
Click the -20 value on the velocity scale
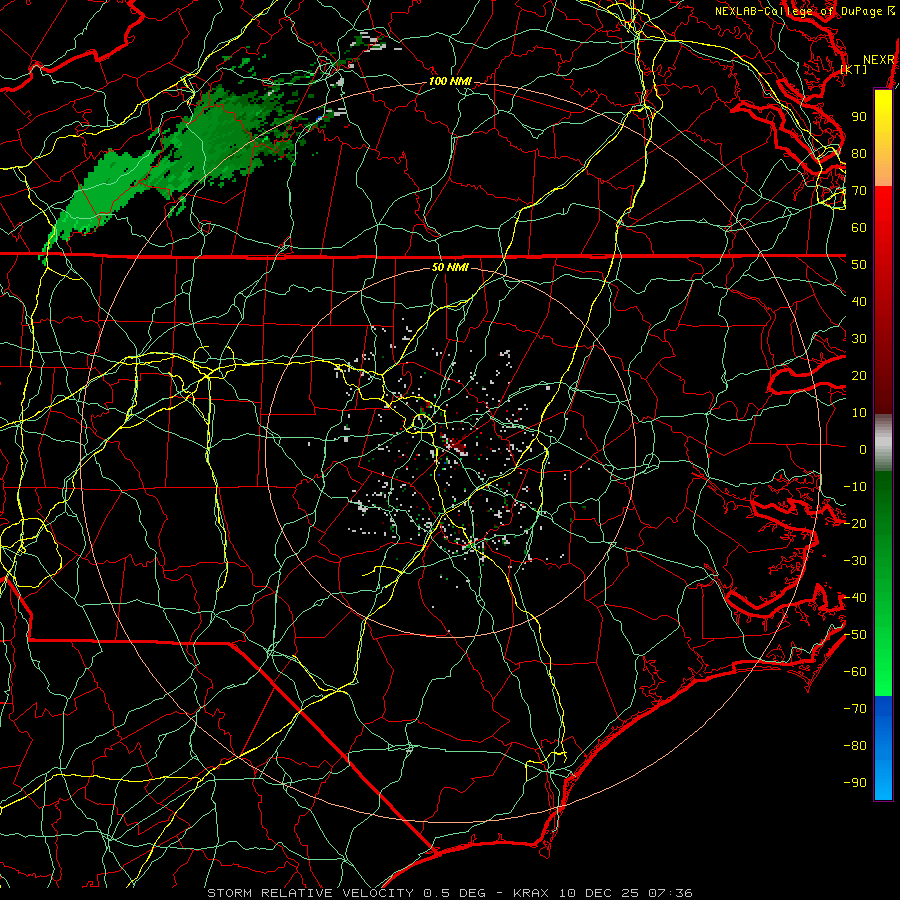[855, 523]
